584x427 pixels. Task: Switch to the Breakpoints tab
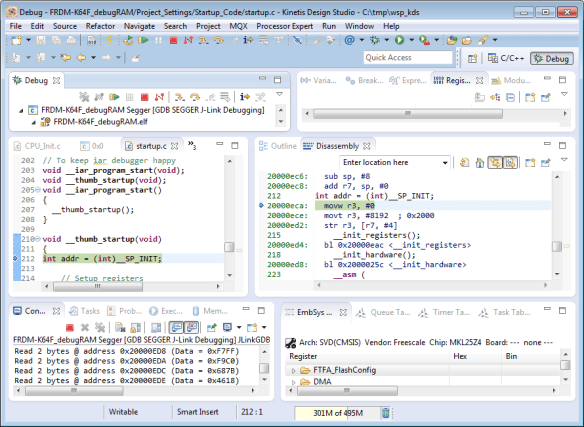(364, 80)
